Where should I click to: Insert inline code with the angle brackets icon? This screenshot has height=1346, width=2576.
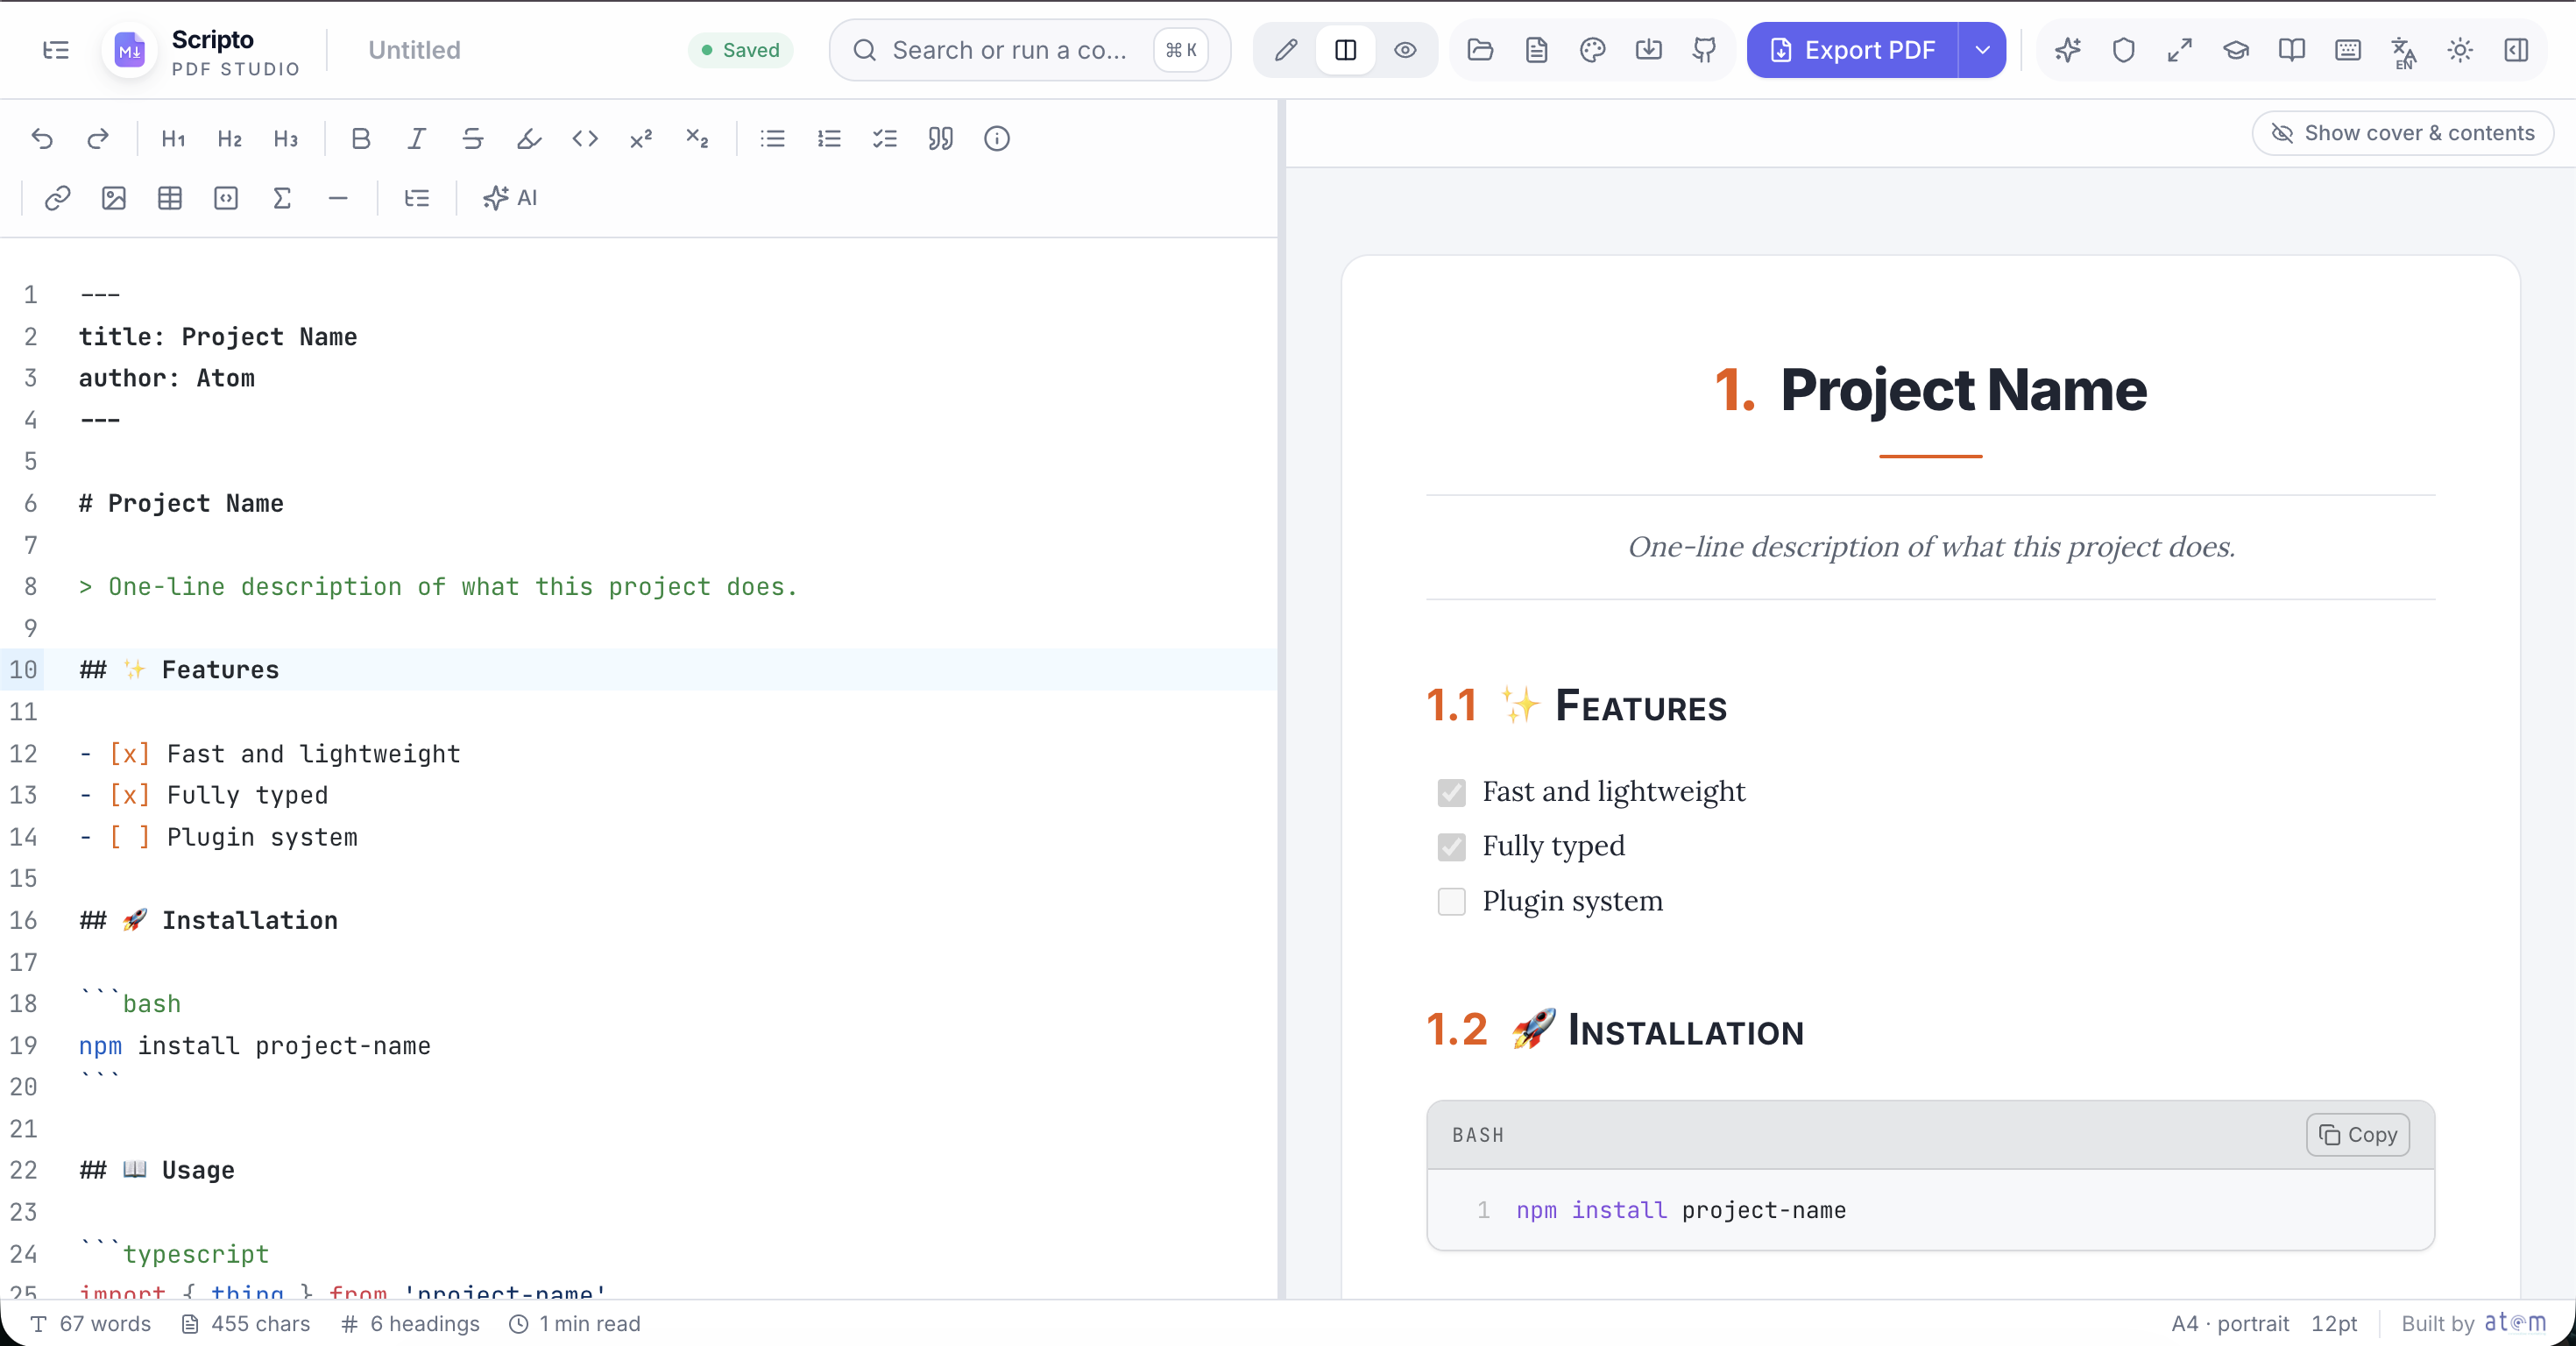[x=585, y=139]
